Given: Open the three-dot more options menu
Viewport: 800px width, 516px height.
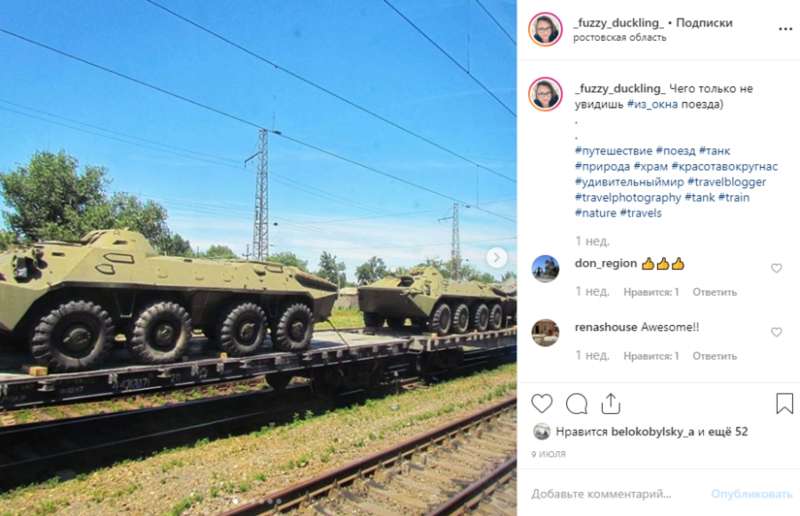Looking at the screenshot, I should 785,29.
